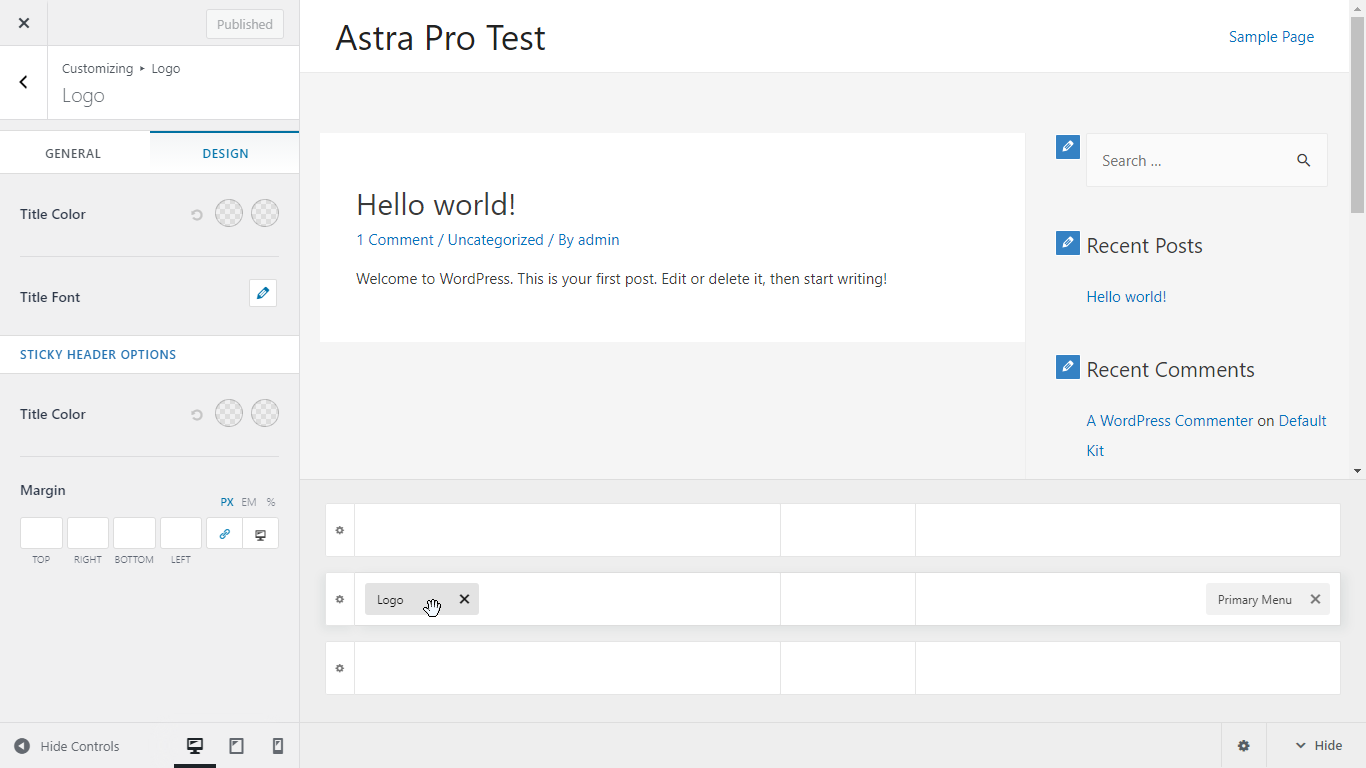Select the PX margin unit

(x=227, y=502)
